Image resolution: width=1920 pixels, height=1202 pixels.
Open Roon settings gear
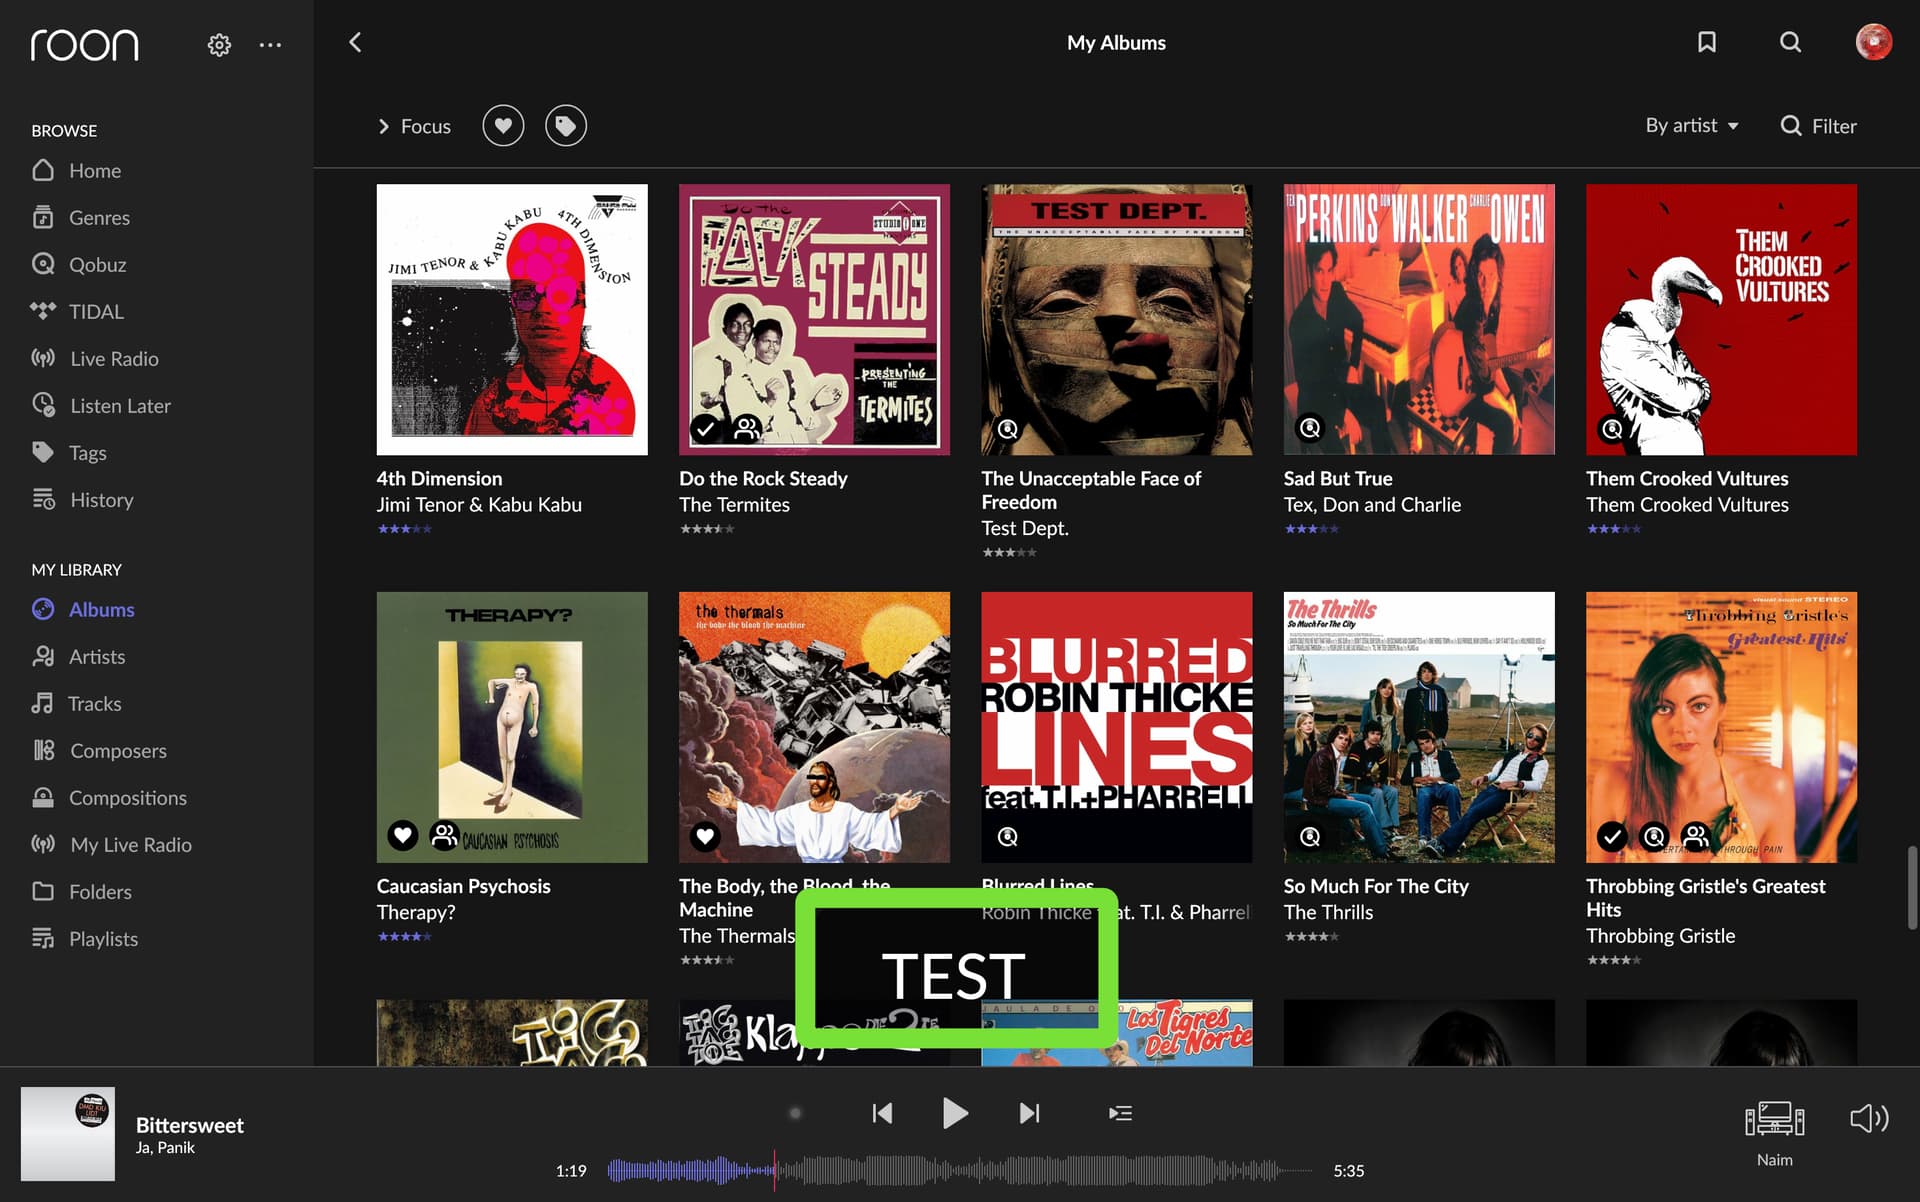(219, 45)
